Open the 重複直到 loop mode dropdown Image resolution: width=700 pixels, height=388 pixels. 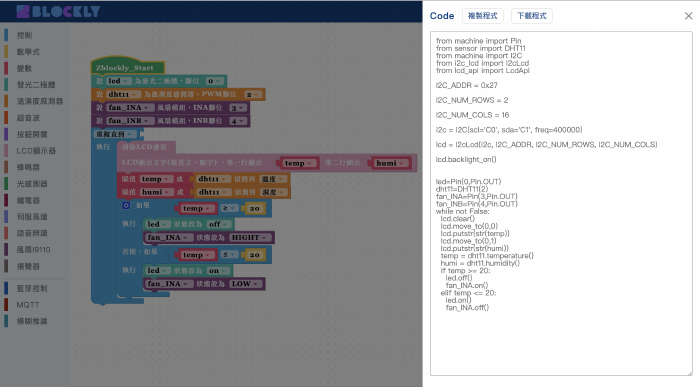tap(115, 134)
